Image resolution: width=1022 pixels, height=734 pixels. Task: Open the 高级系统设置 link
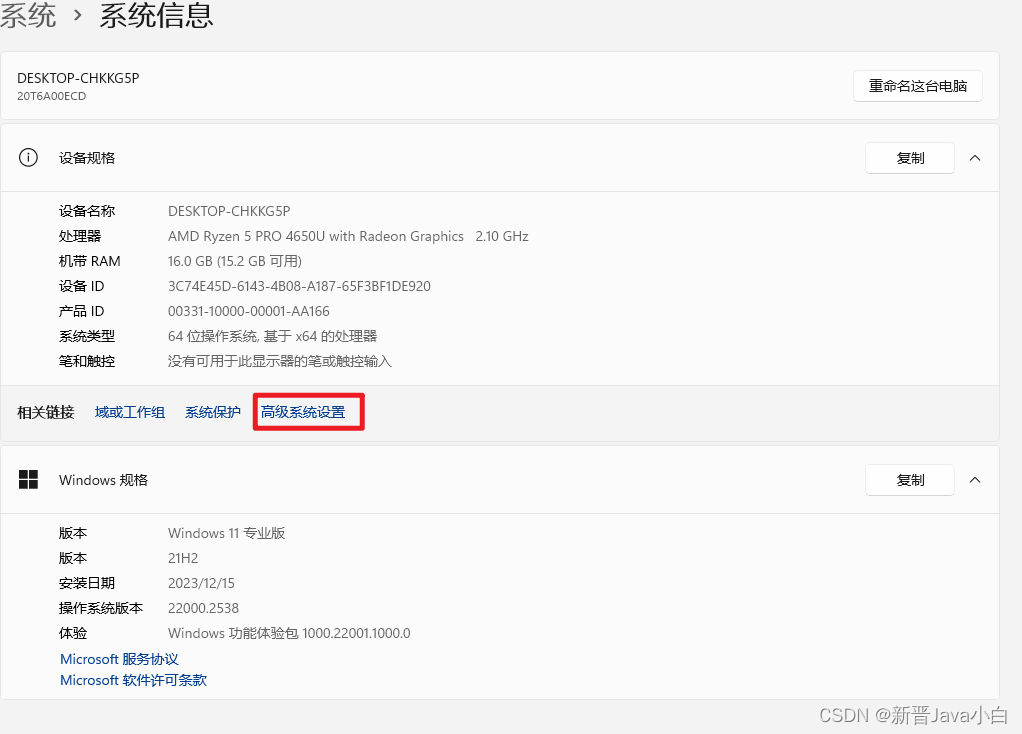[303, 412]
